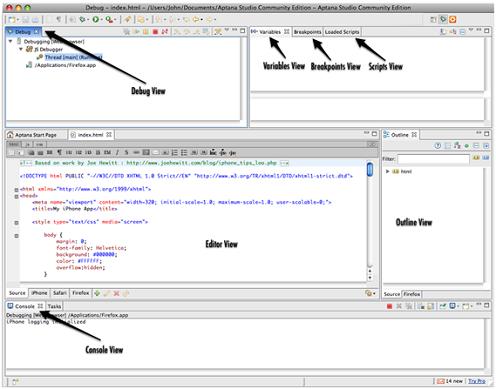Close the index.html editor tab
This screenshot has width=496, height=389.
(x=109, y=135)
